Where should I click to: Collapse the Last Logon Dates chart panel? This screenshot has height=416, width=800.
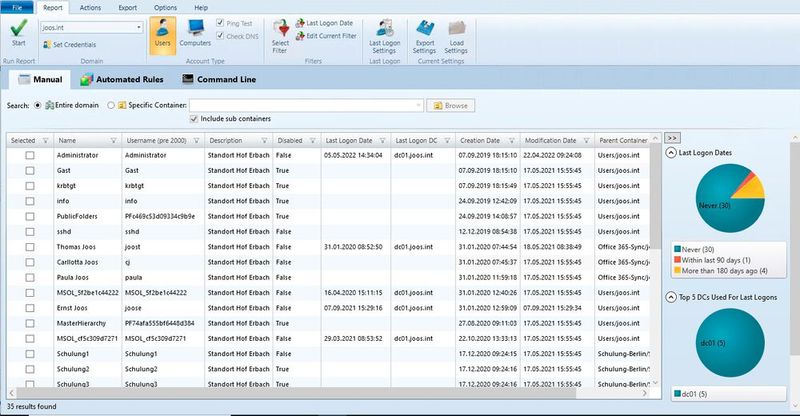pyautogui.click(x=671, y=153)
